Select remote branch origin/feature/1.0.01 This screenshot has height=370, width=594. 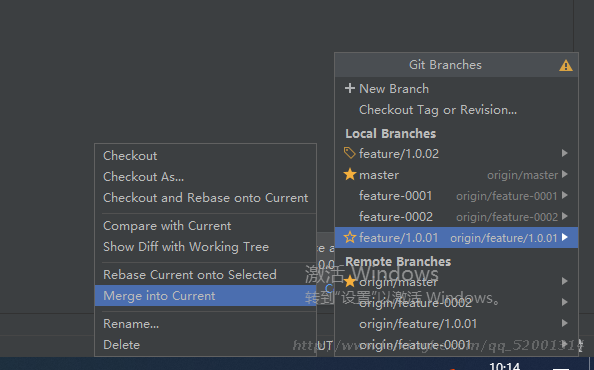coord(456,324)
